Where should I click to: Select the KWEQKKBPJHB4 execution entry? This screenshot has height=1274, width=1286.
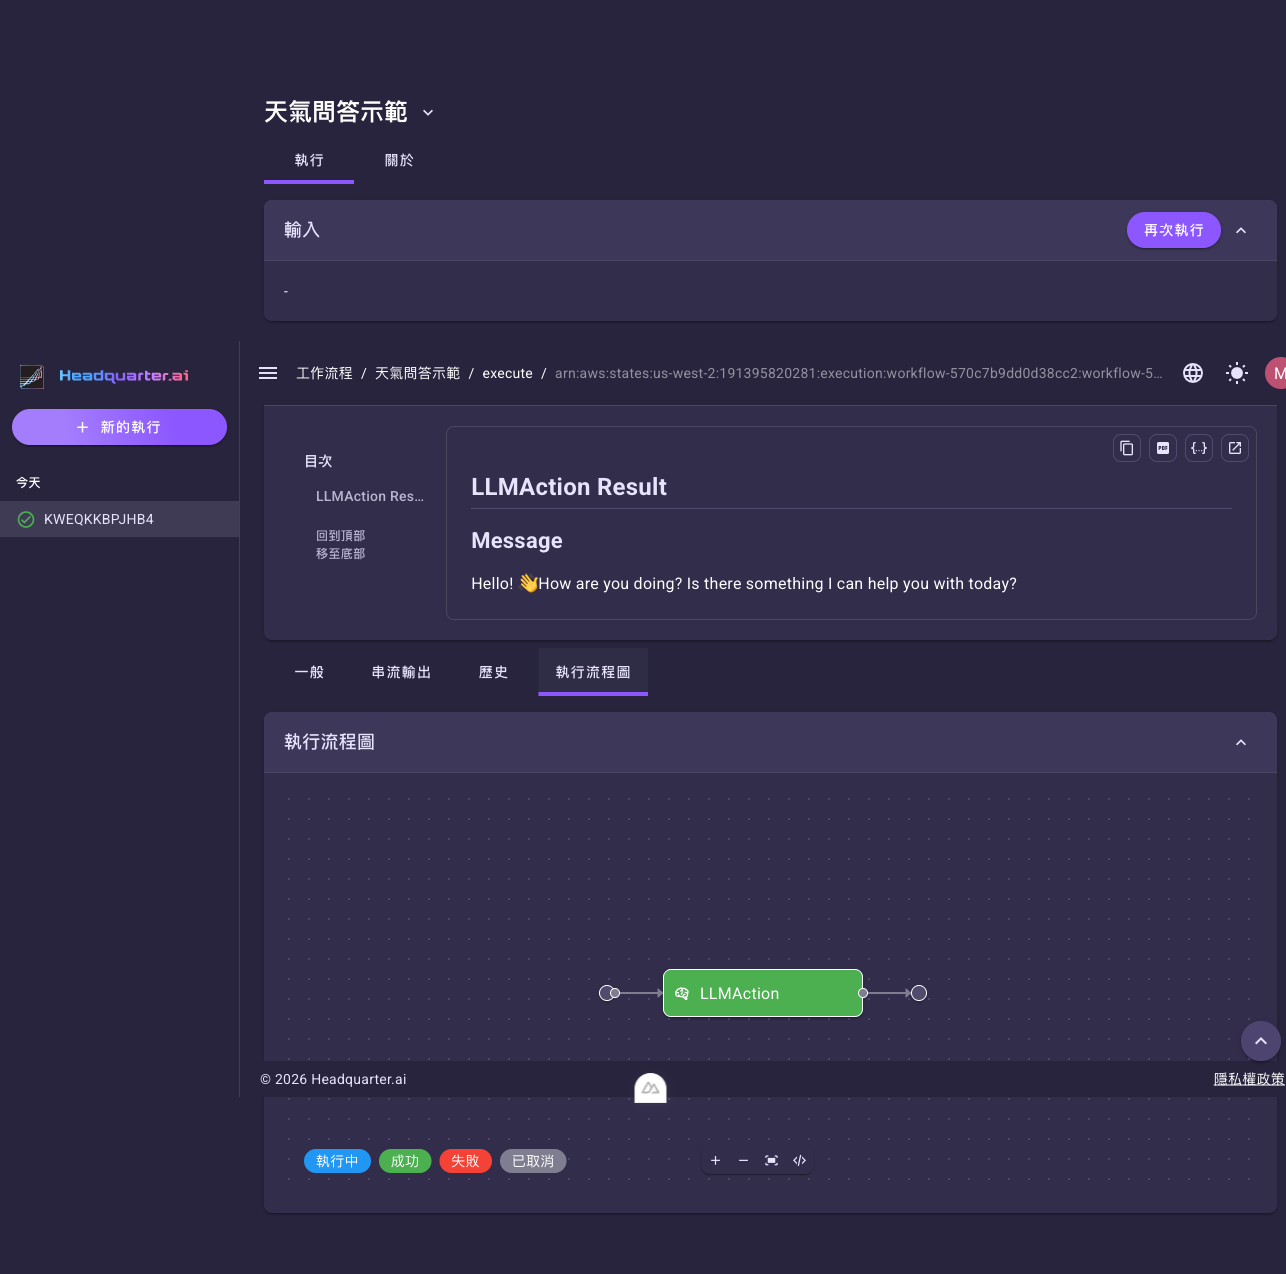(x=119, y=519)
